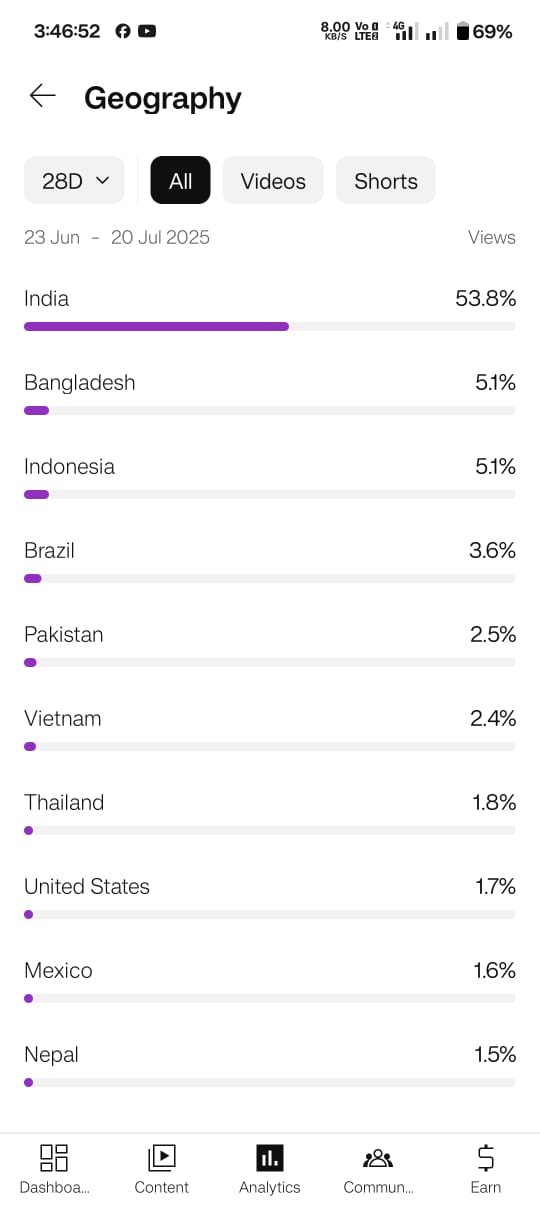
Task: Tap the YouTube icon in status bar
Action: [x=147, y=31]
